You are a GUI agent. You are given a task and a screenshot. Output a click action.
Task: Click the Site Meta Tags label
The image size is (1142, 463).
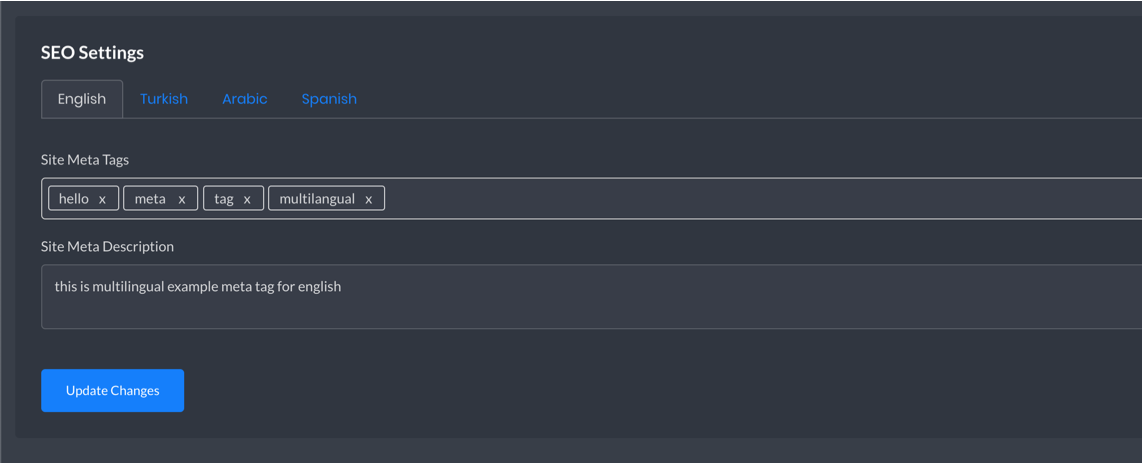click(85, 159)
